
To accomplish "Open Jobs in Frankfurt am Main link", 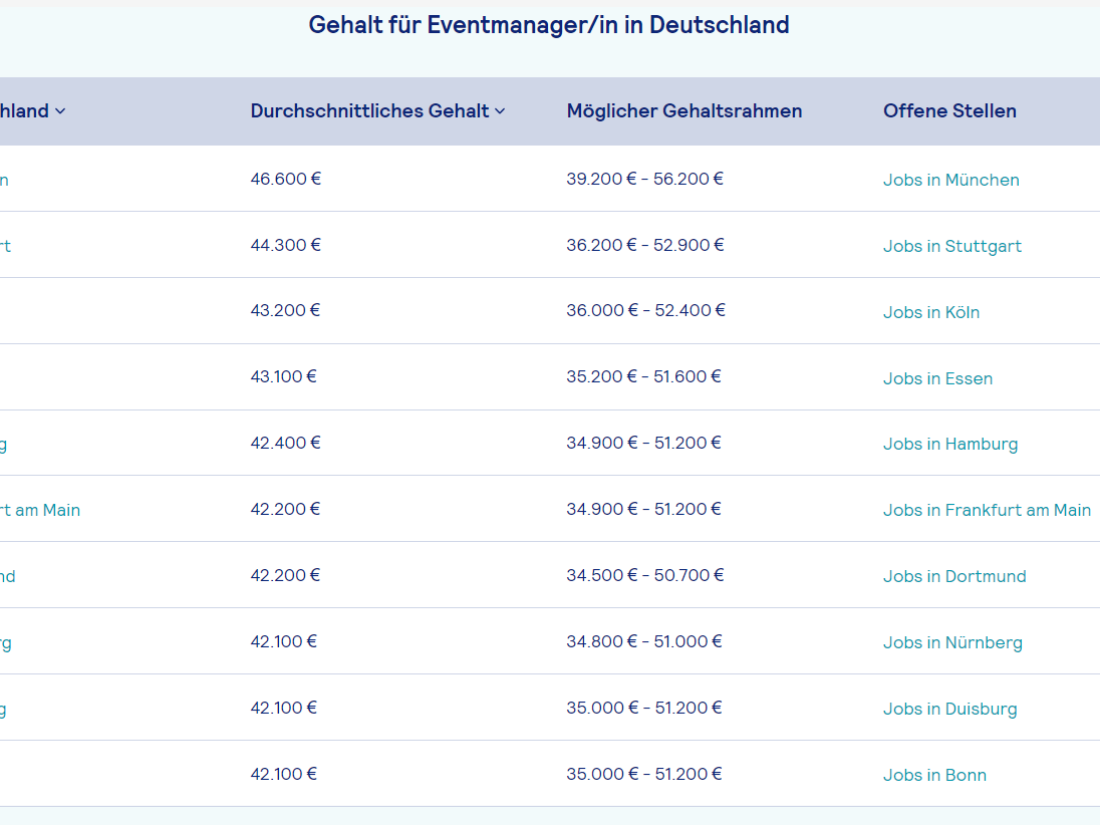I will [986, 510].
